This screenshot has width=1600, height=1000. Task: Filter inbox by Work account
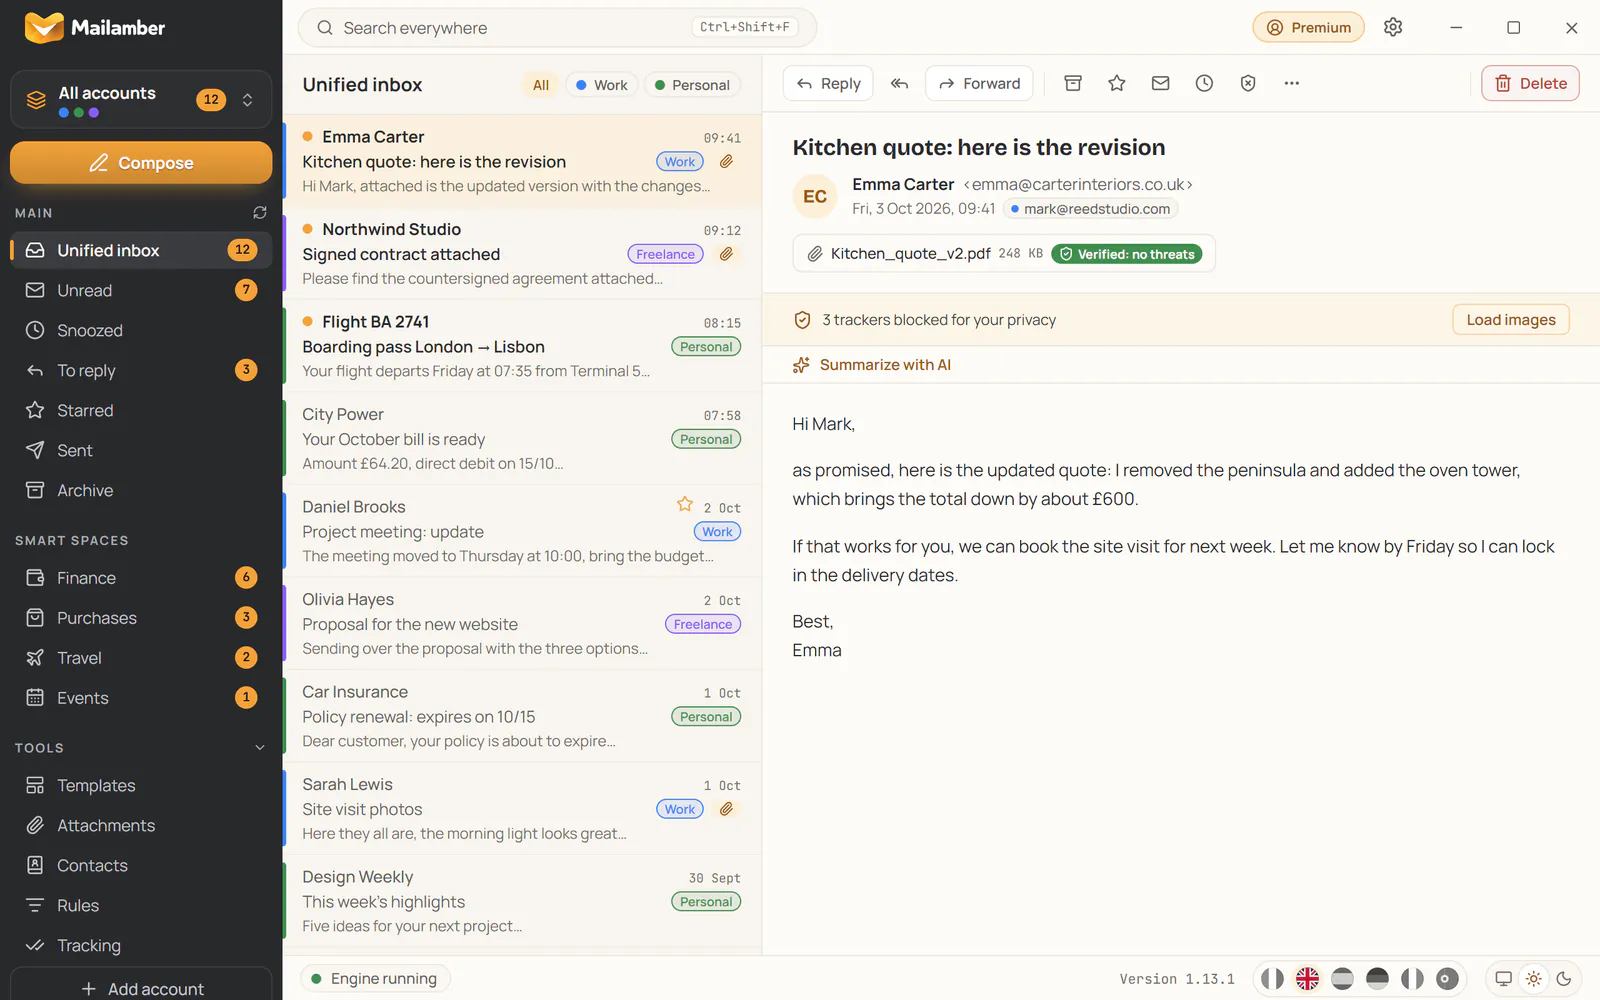click(x=601, y=85)
